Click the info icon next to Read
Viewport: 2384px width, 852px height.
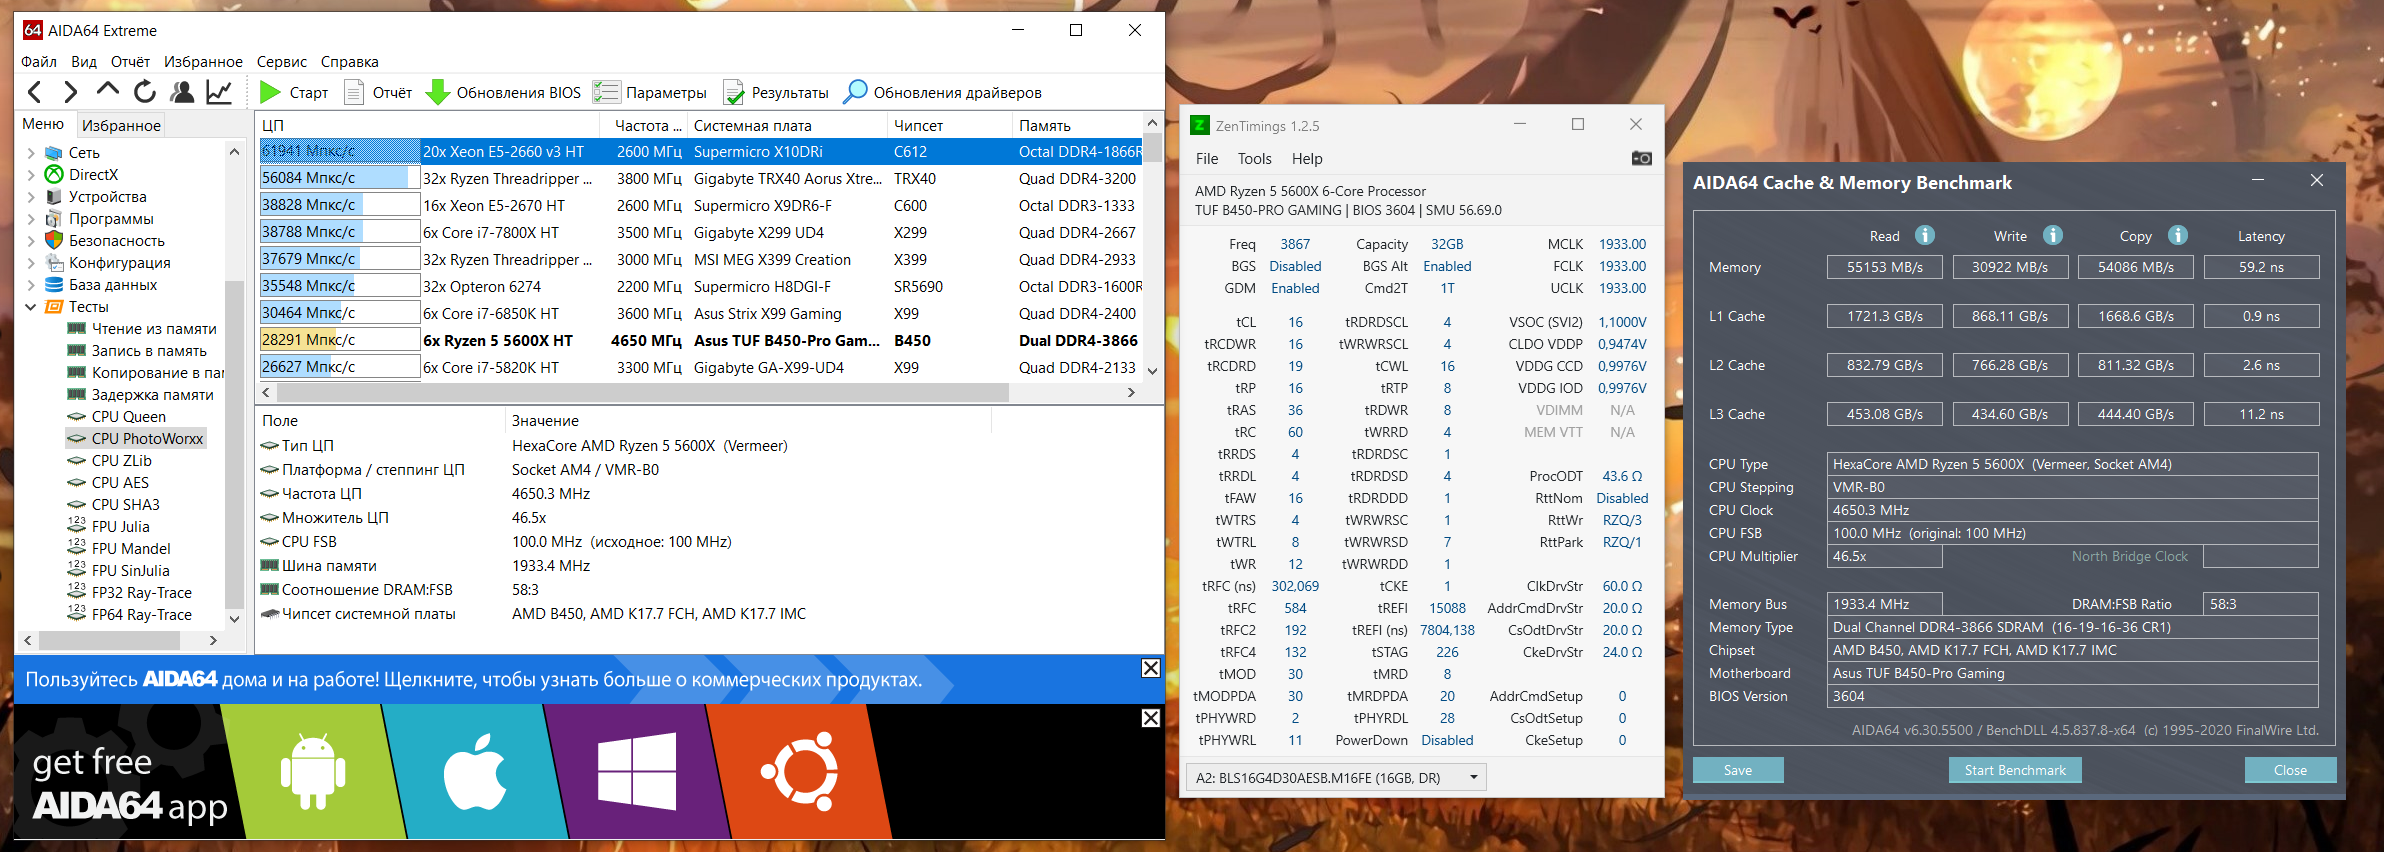1924,235
